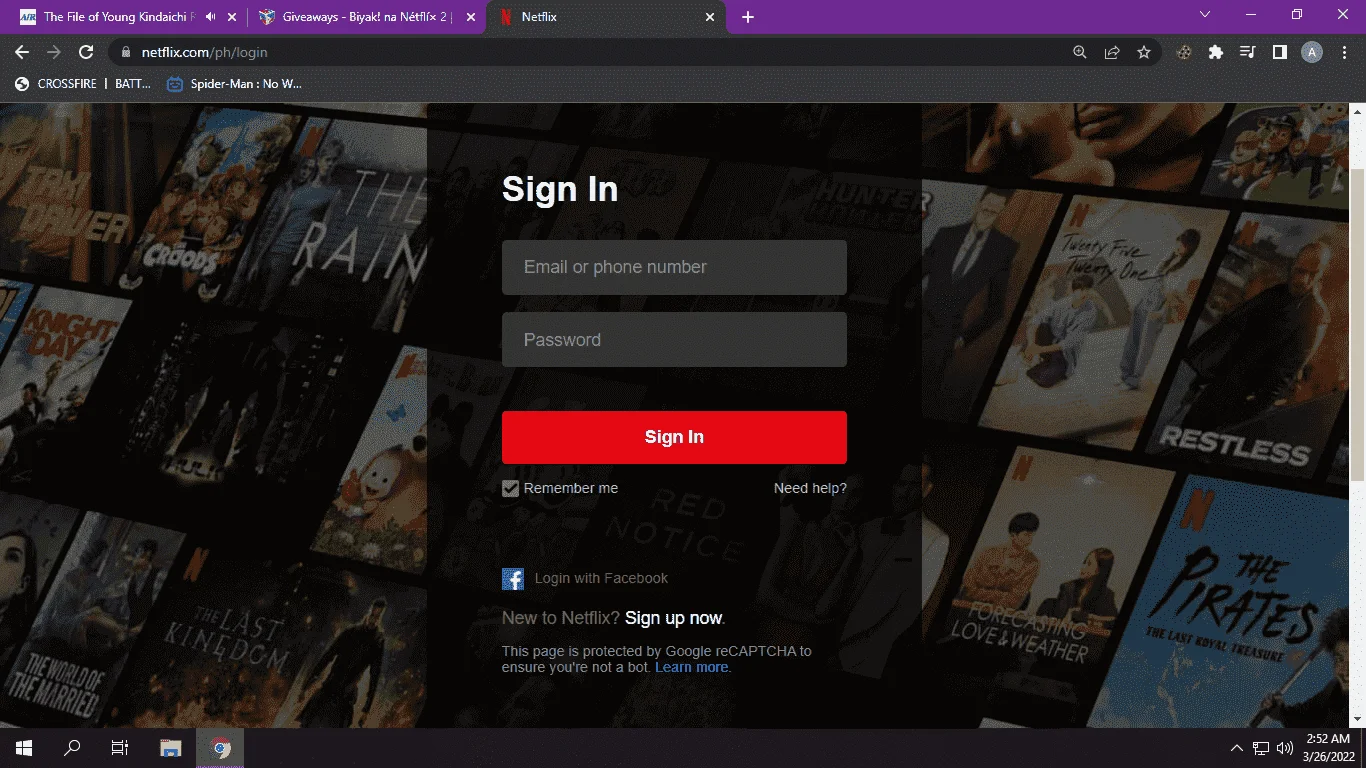Open the media control playlist icon

pos(1248,52)
